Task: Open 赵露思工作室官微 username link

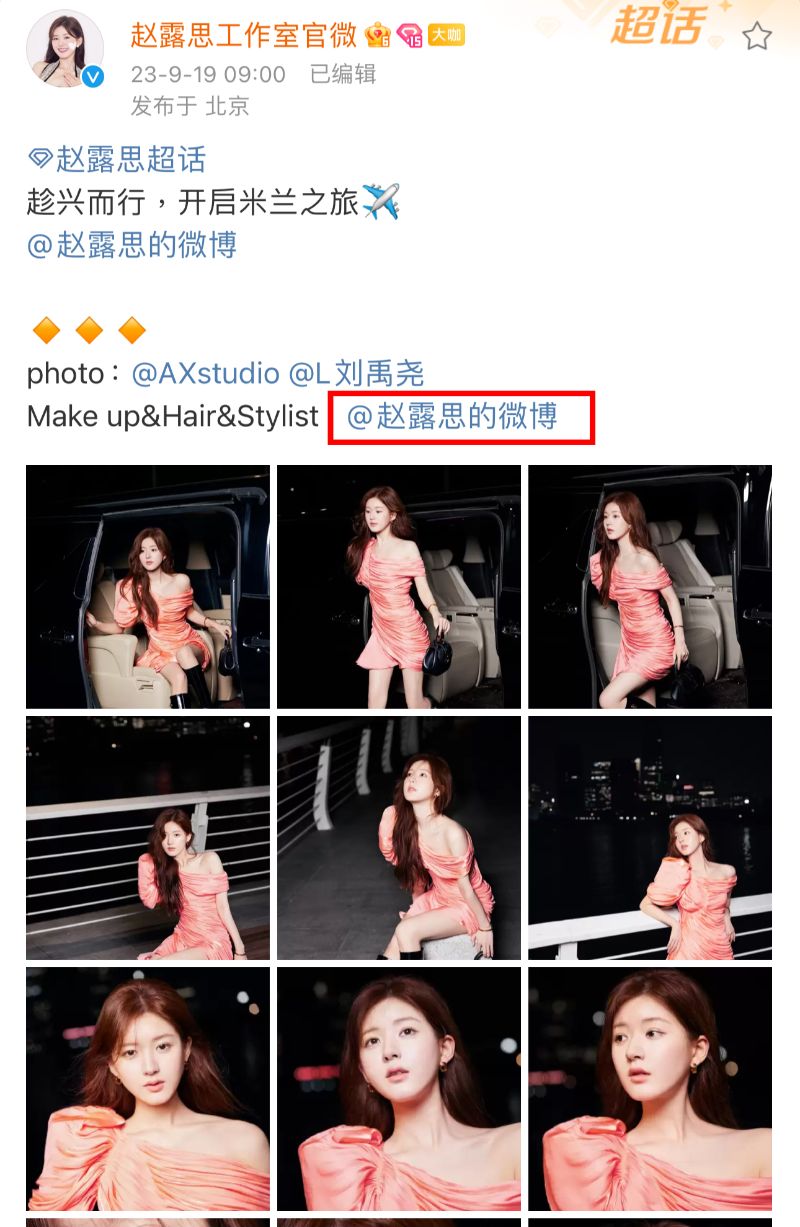Action: (243, 35)
